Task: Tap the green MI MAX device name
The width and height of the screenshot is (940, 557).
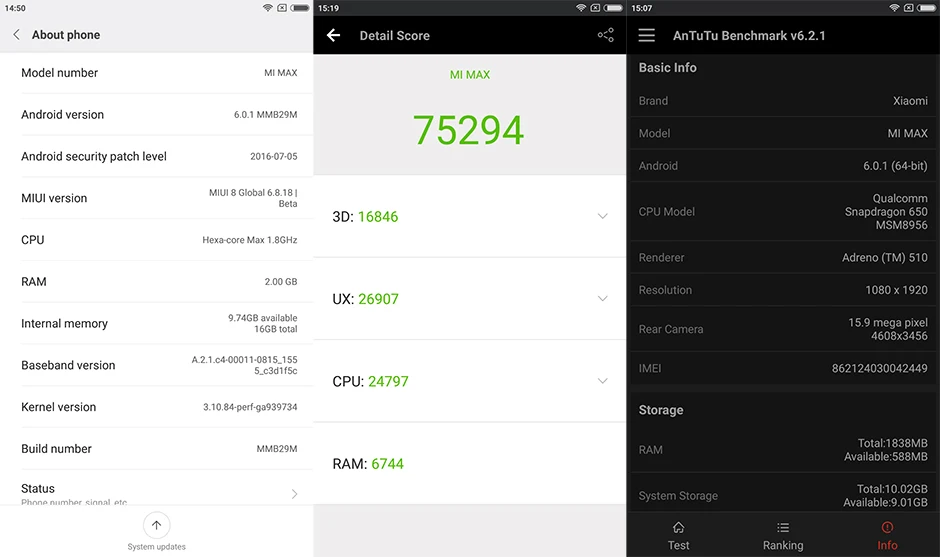Action: 470,75
